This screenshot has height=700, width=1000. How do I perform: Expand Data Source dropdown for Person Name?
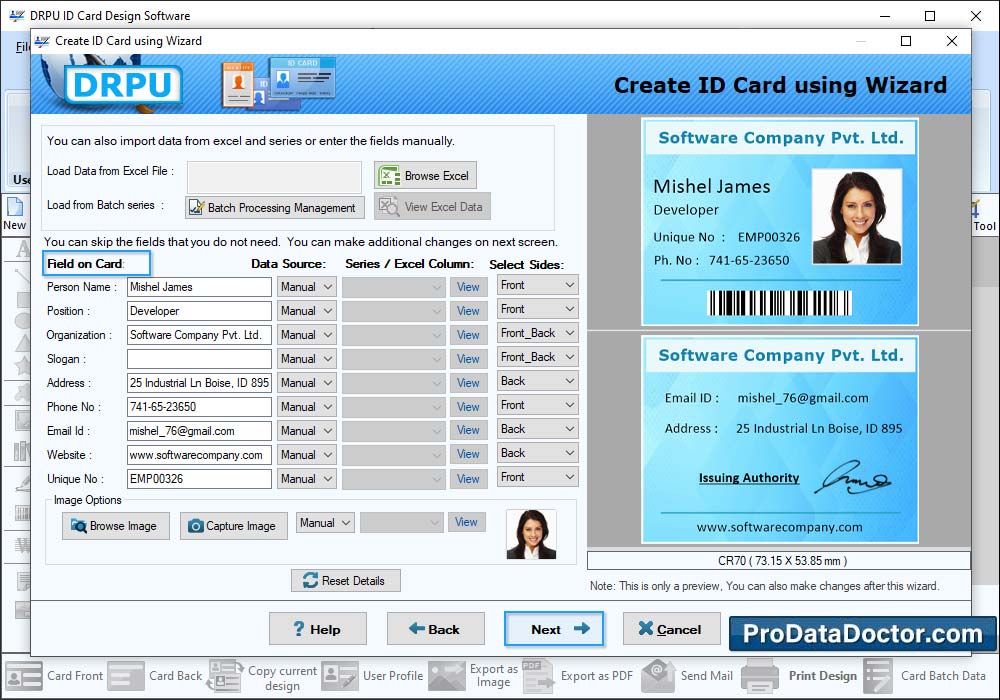(306, 287)
